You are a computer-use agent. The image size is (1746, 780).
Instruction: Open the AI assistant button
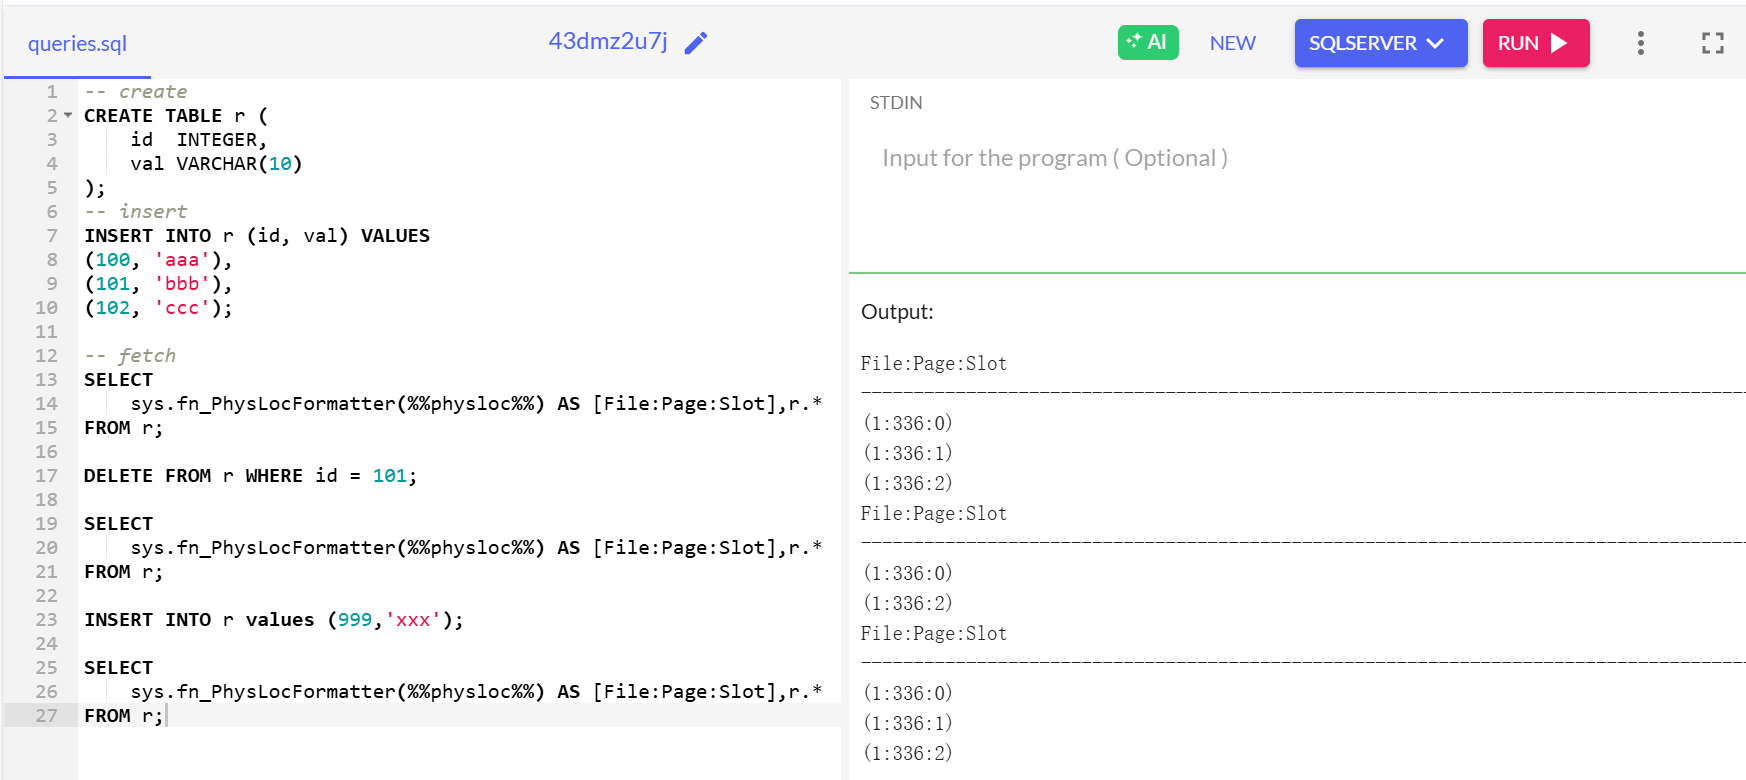point(1147,42)
